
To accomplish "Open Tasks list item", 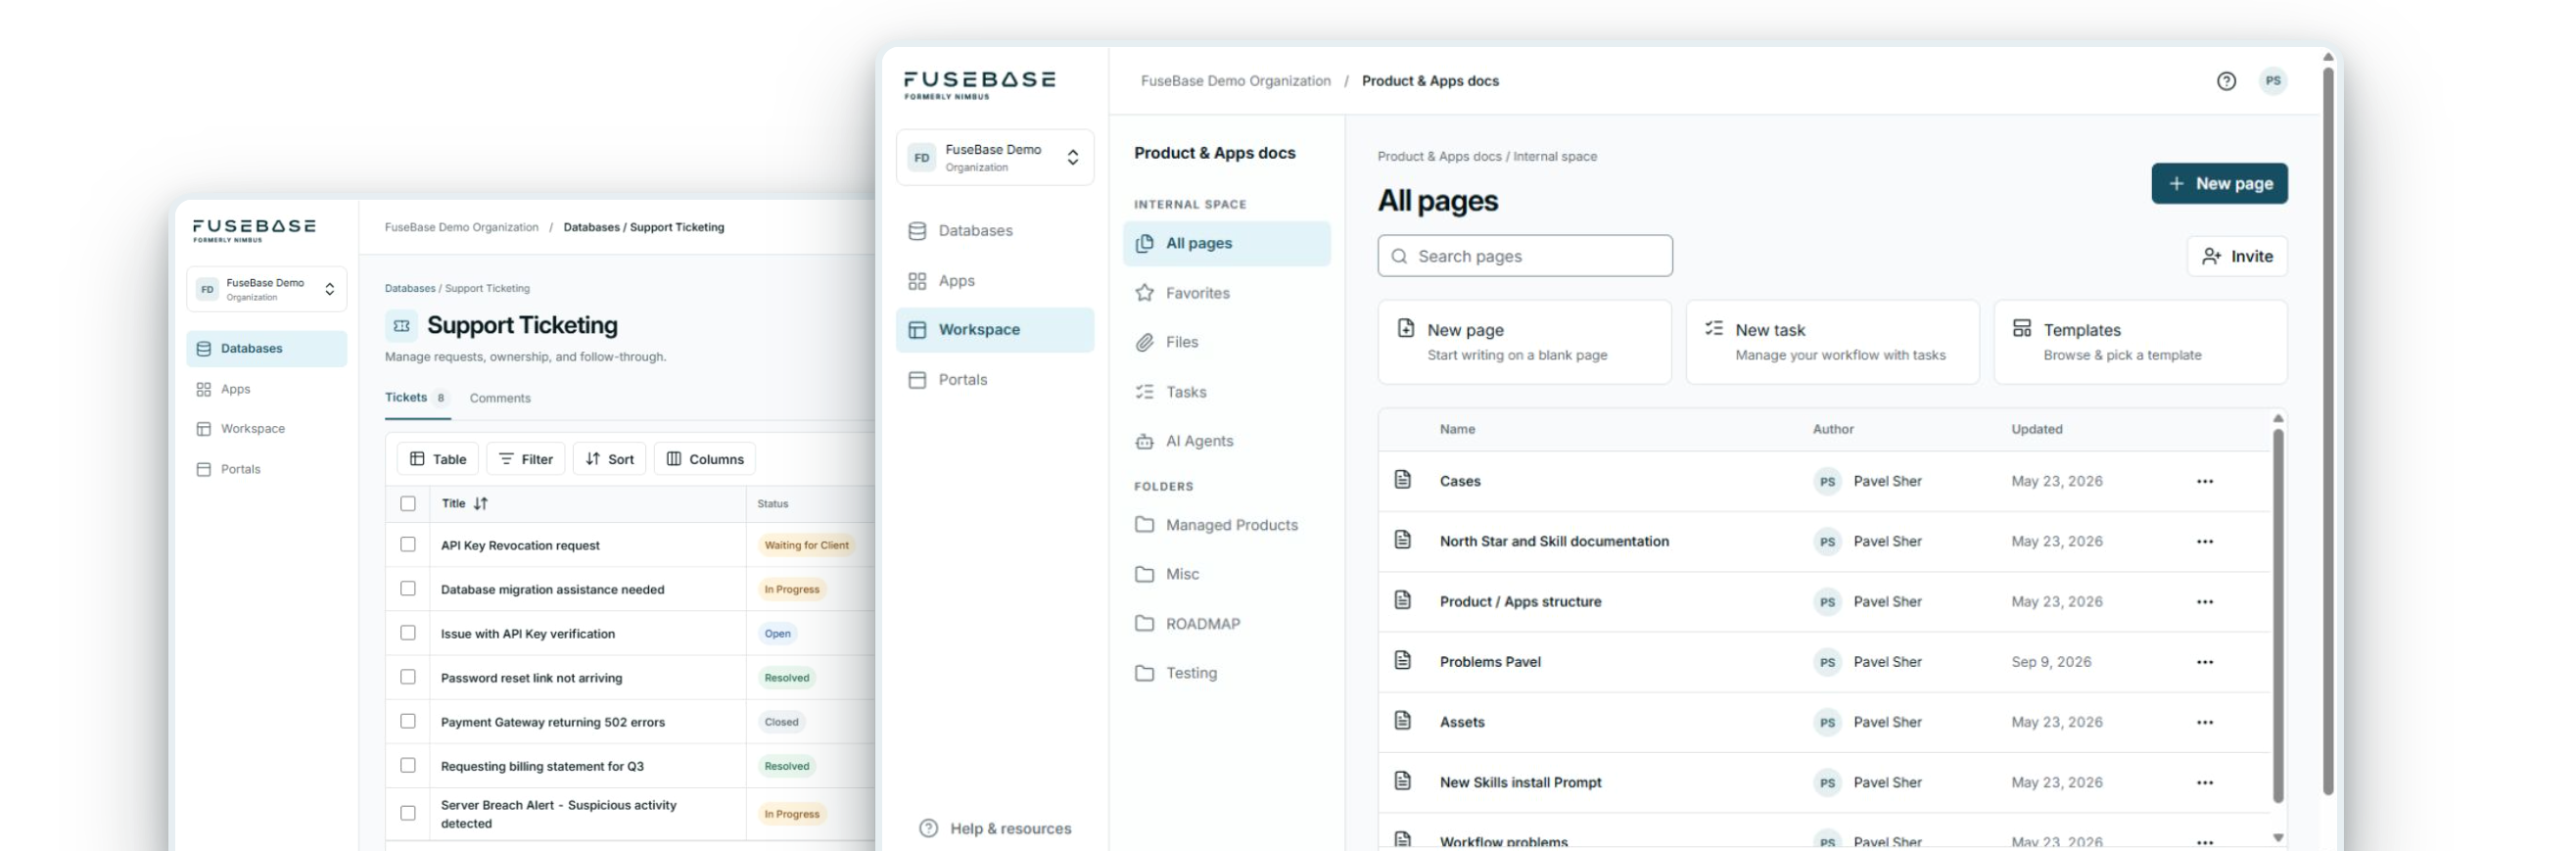I will click(x=1226, y=392).
